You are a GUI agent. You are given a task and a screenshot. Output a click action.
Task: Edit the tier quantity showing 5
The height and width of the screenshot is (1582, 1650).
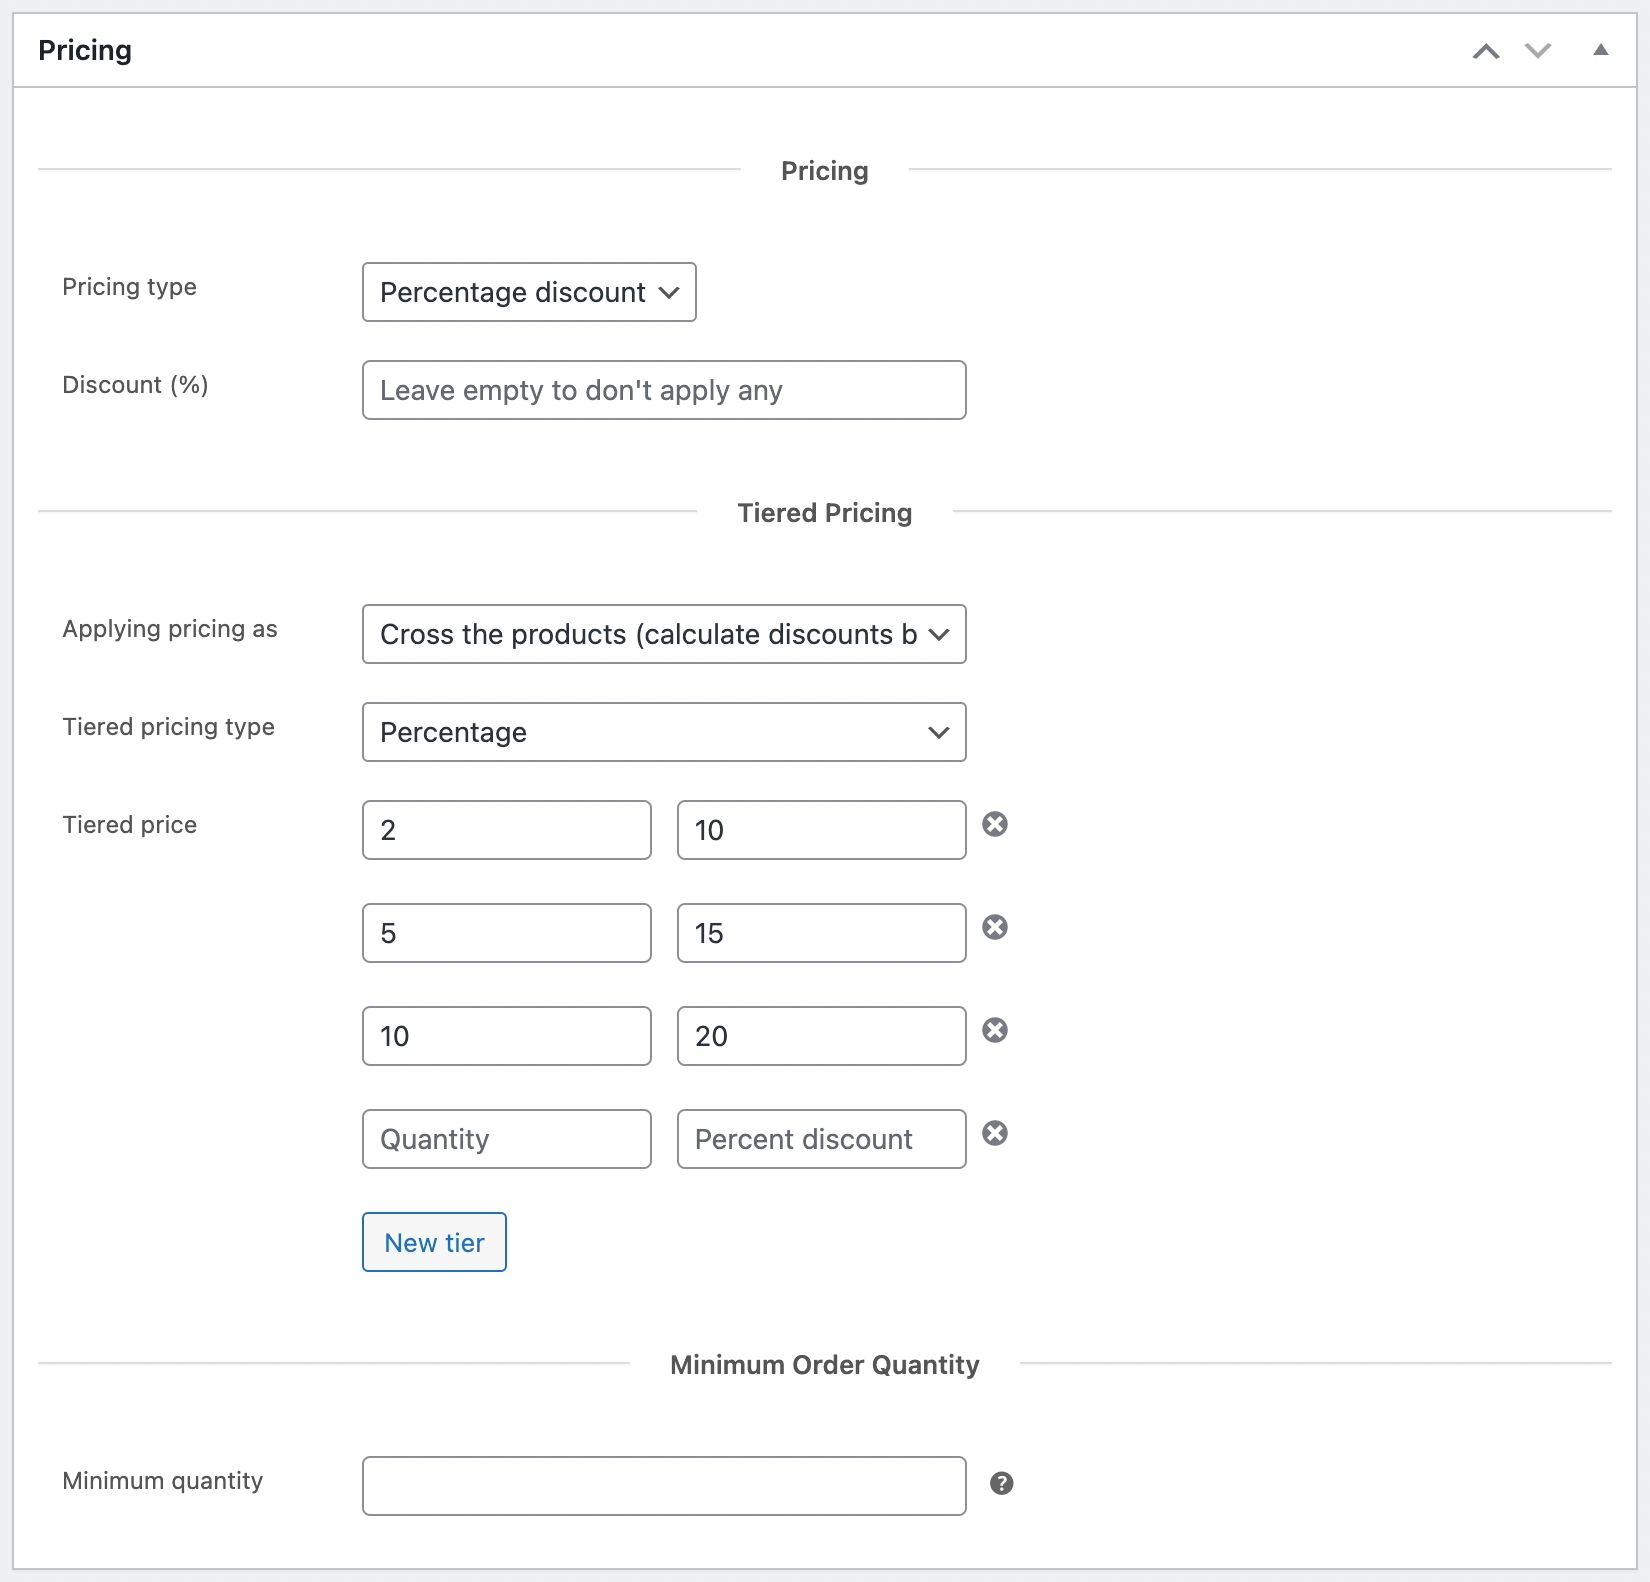[507, 933]
